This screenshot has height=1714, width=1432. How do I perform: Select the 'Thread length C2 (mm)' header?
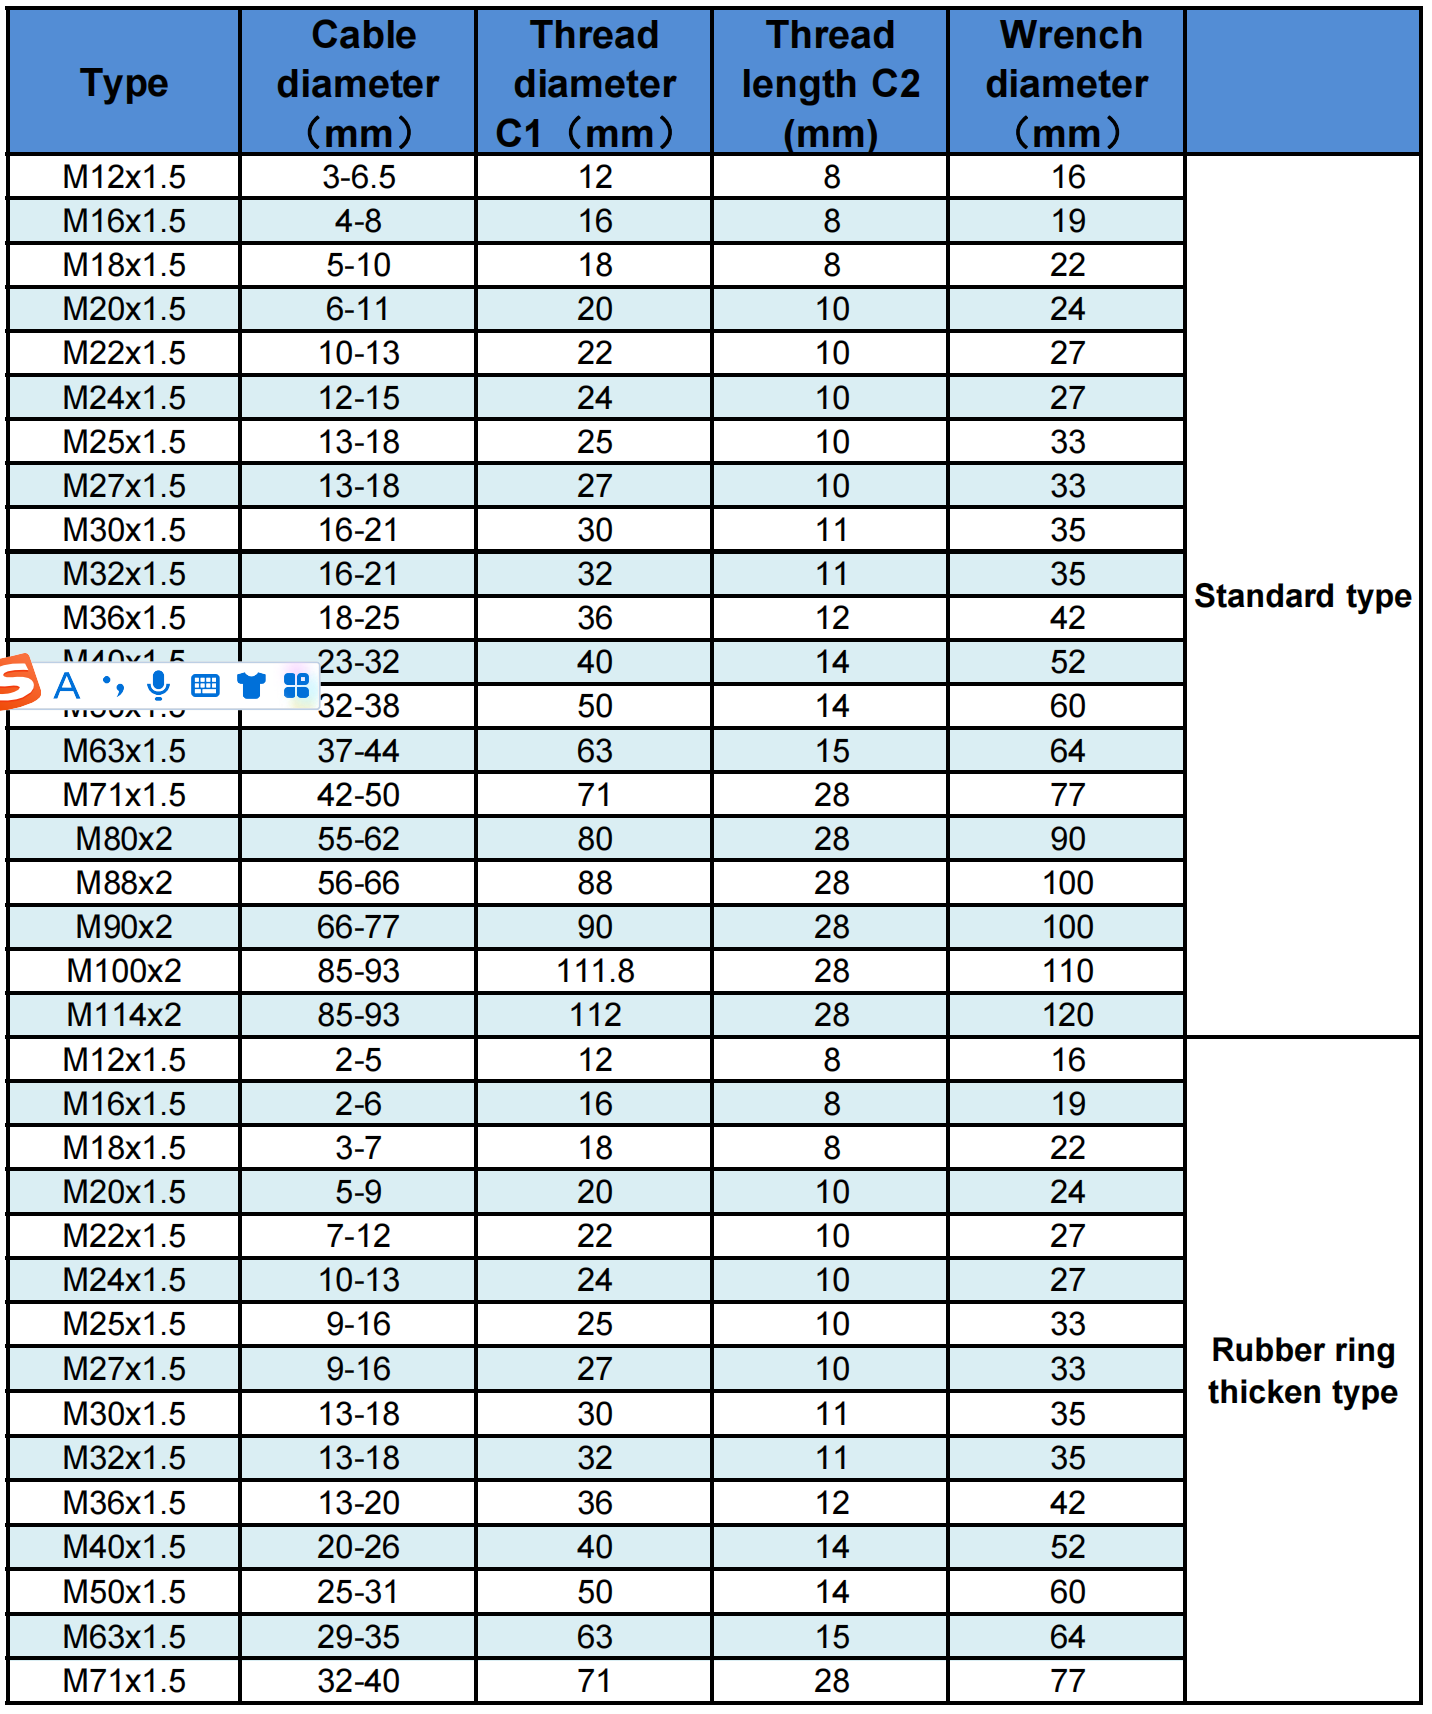831,82
